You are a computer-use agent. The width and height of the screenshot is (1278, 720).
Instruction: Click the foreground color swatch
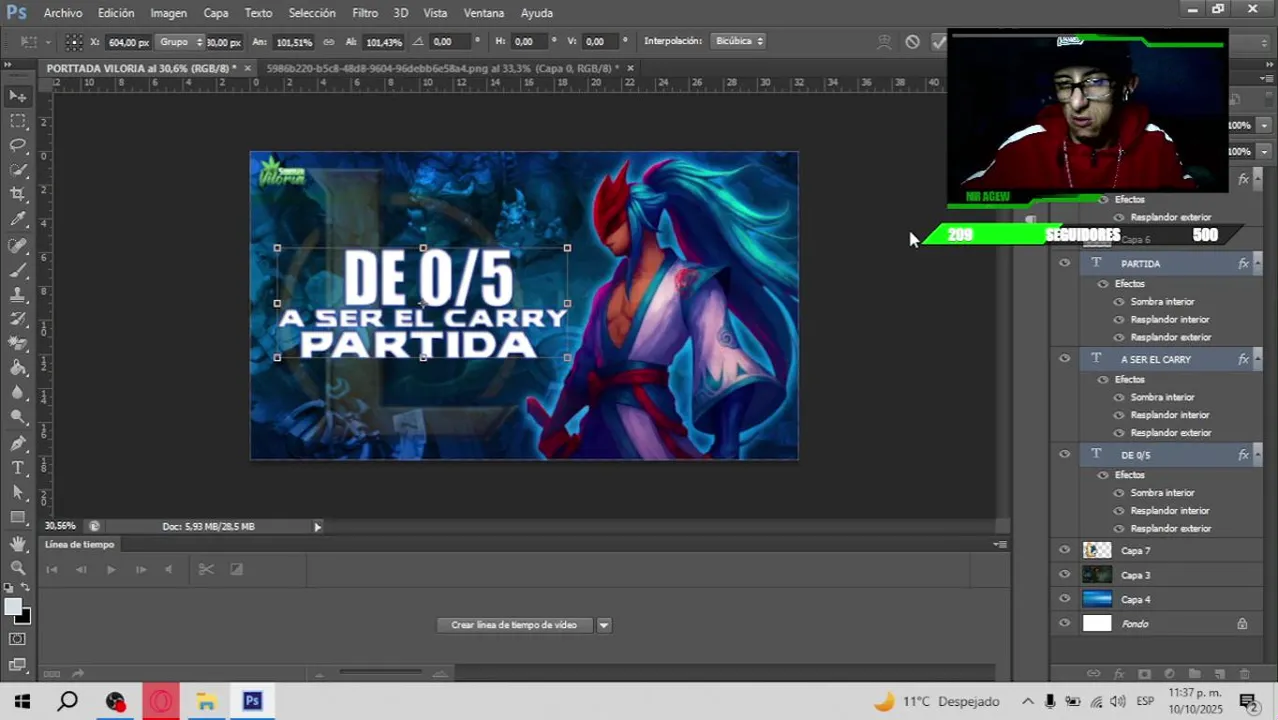[13, 607]
